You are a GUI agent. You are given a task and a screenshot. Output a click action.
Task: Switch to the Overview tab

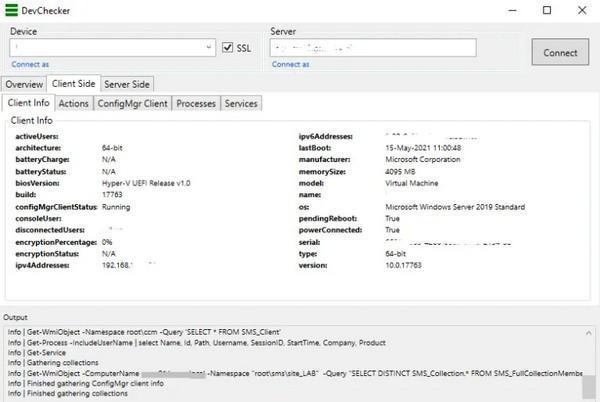point(24,84)
